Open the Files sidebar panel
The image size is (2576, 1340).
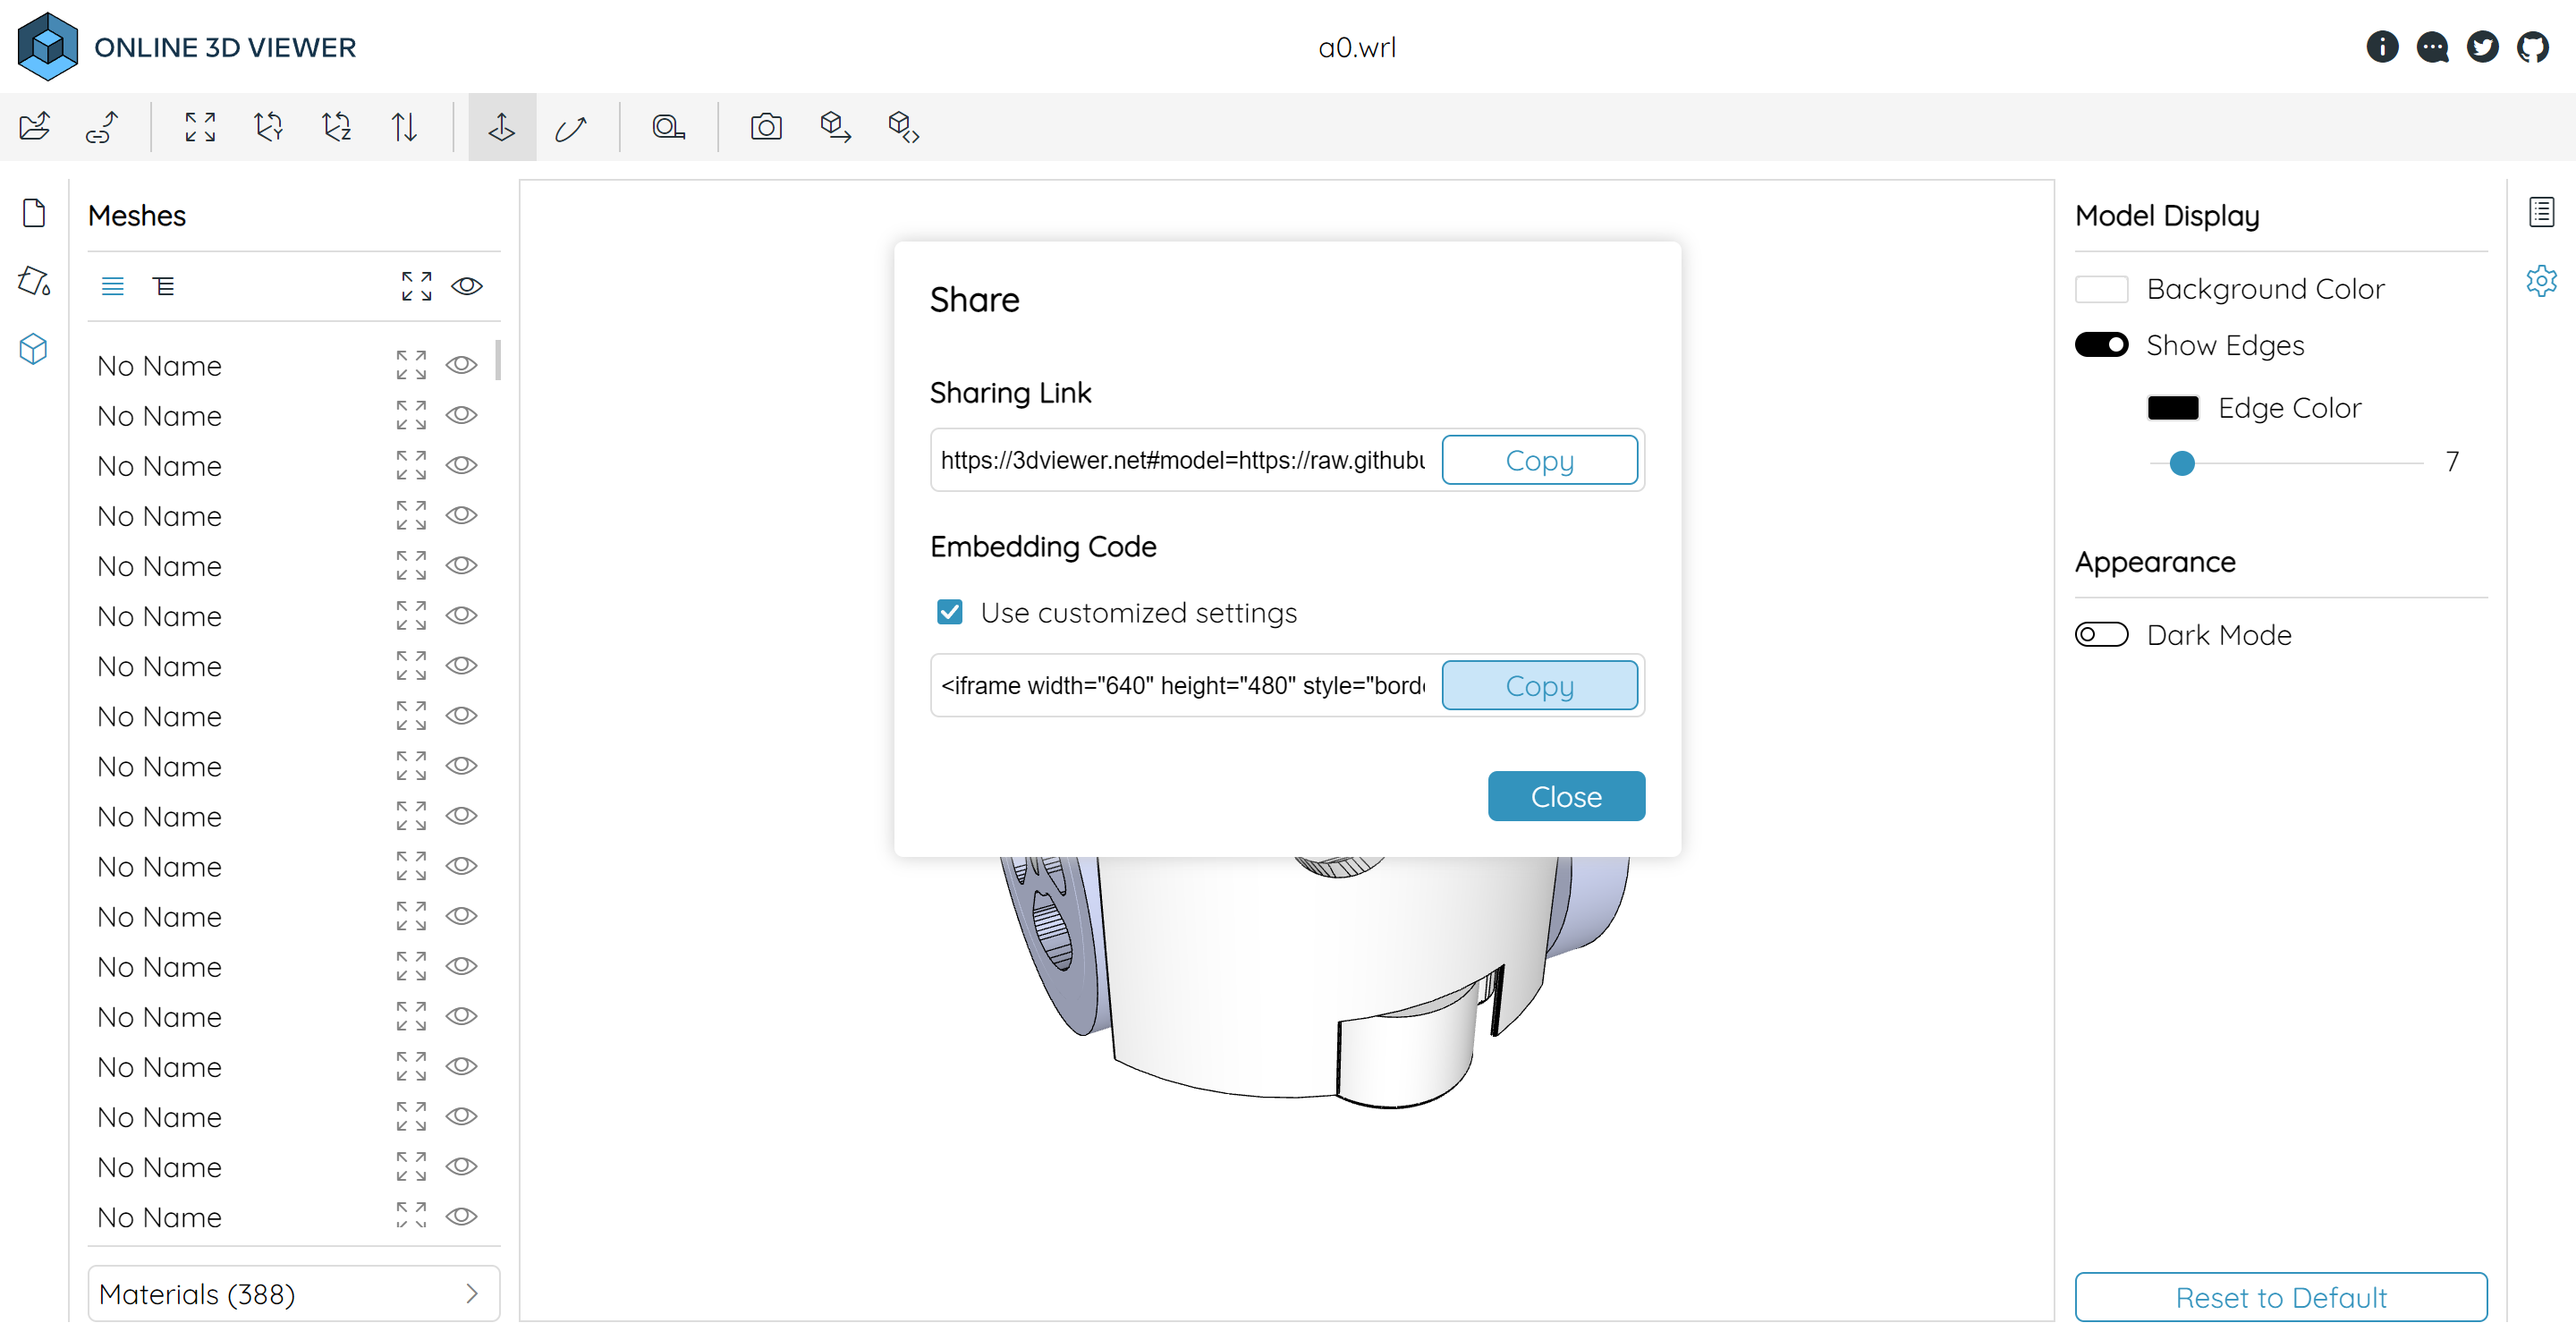34,213
